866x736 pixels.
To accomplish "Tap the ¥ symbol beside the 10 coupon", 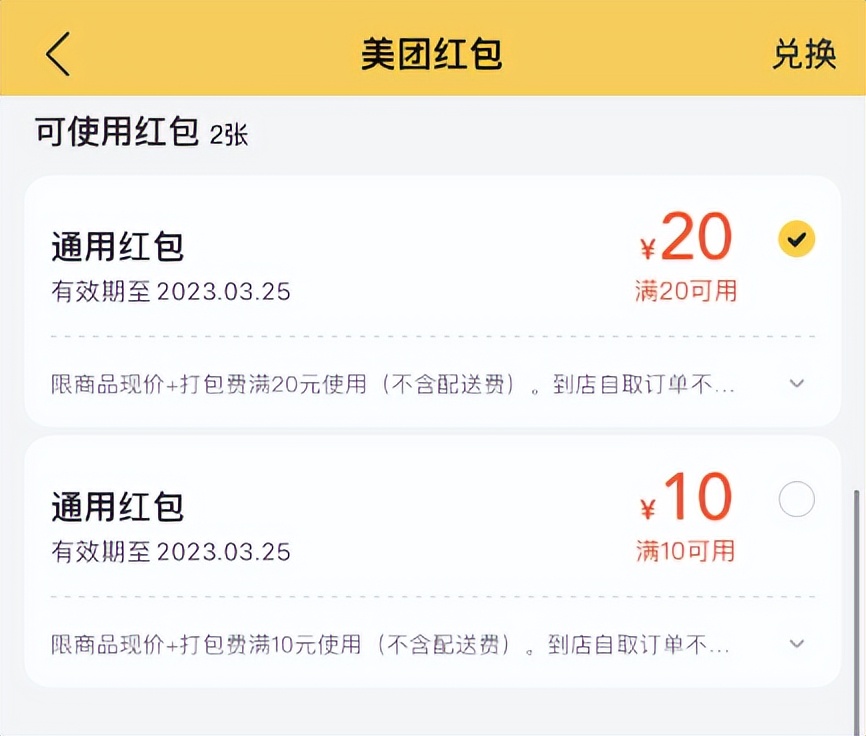I will (648, 502).
